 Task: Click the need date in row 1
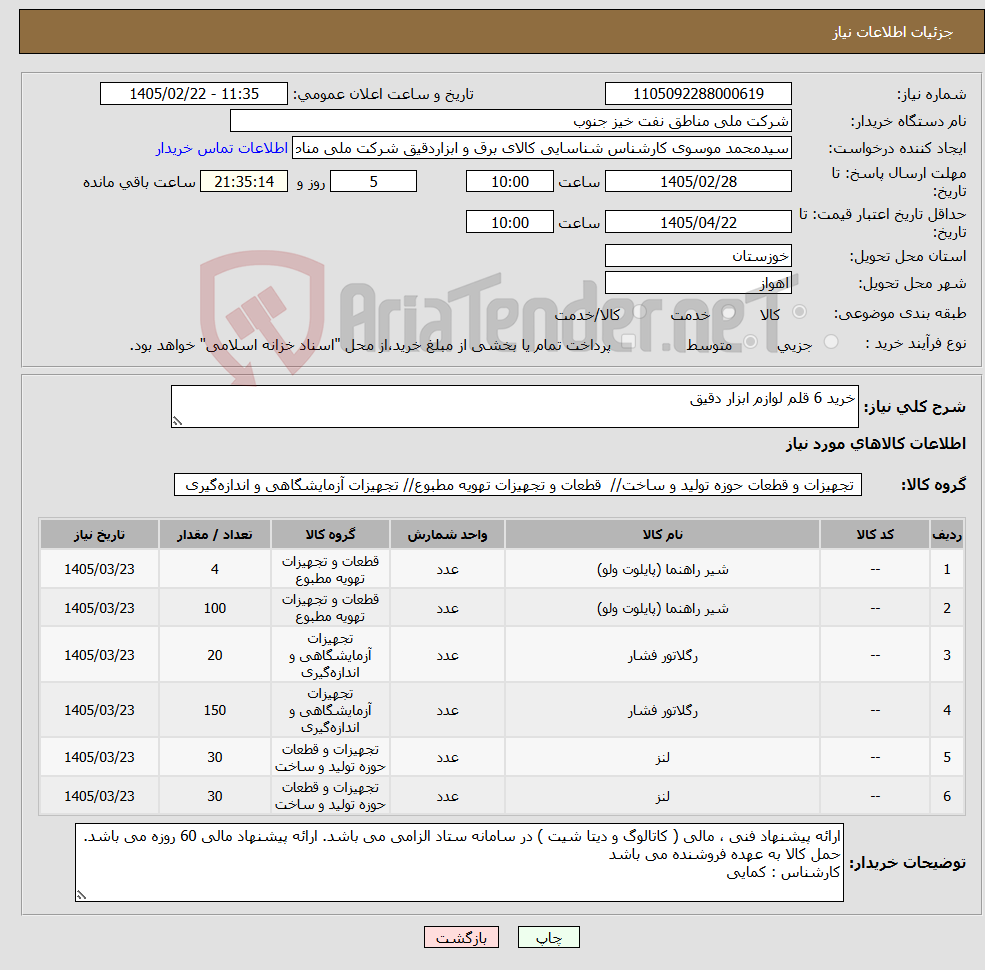[x=99, y=569]
